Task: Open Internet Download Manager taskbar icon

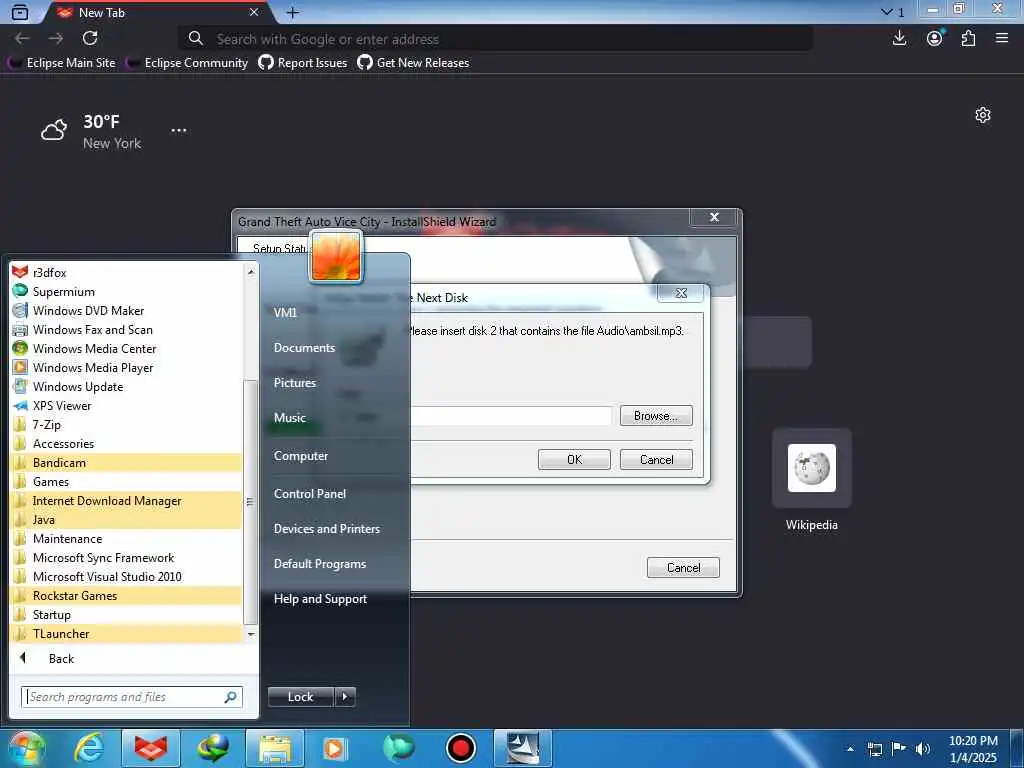Action: click(213, 748)
